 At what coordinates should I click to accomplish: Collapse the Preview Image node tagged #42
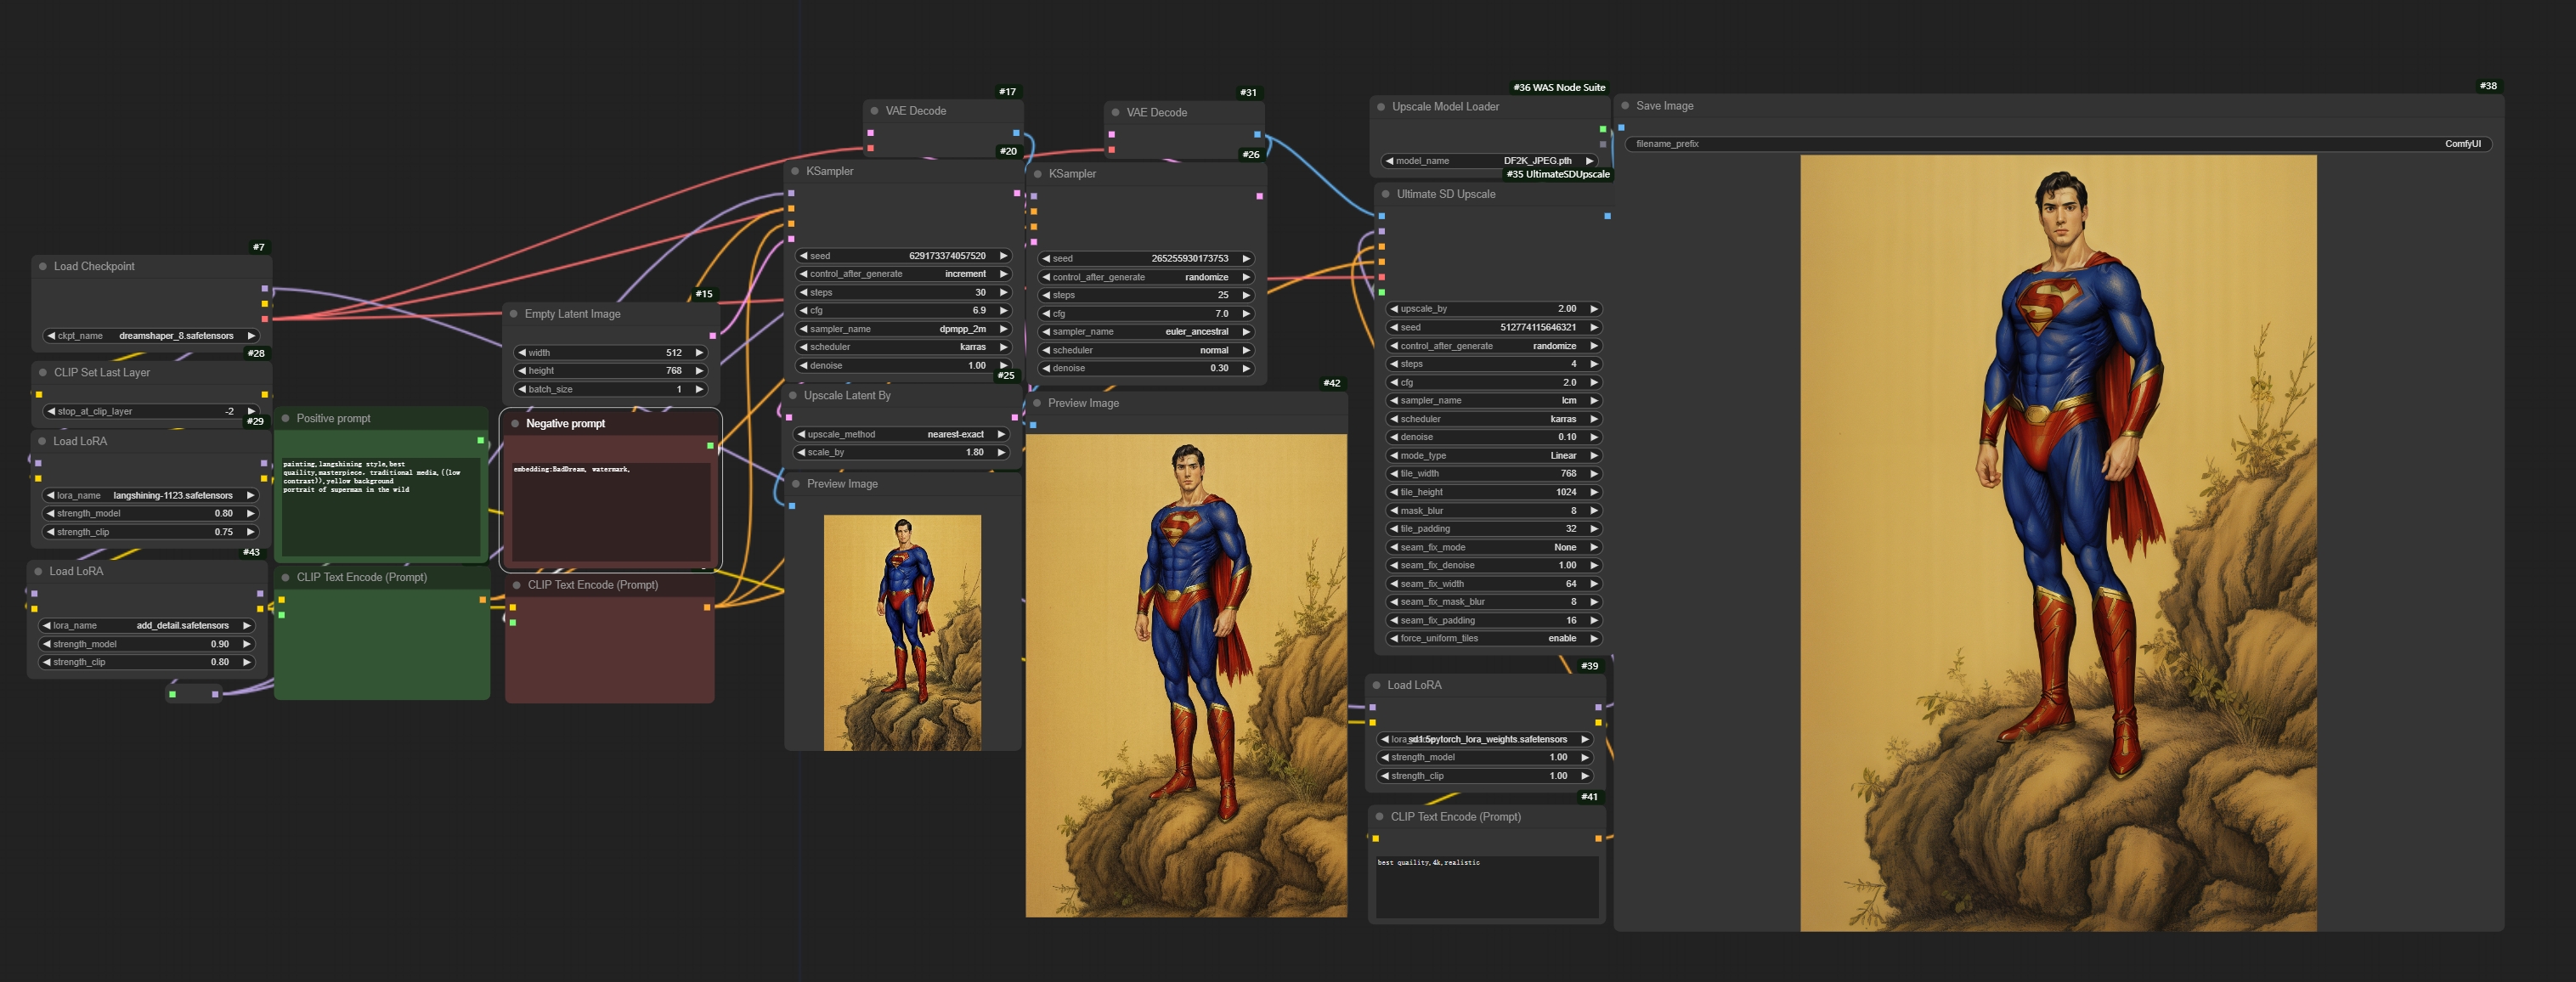pos(1037,403)
